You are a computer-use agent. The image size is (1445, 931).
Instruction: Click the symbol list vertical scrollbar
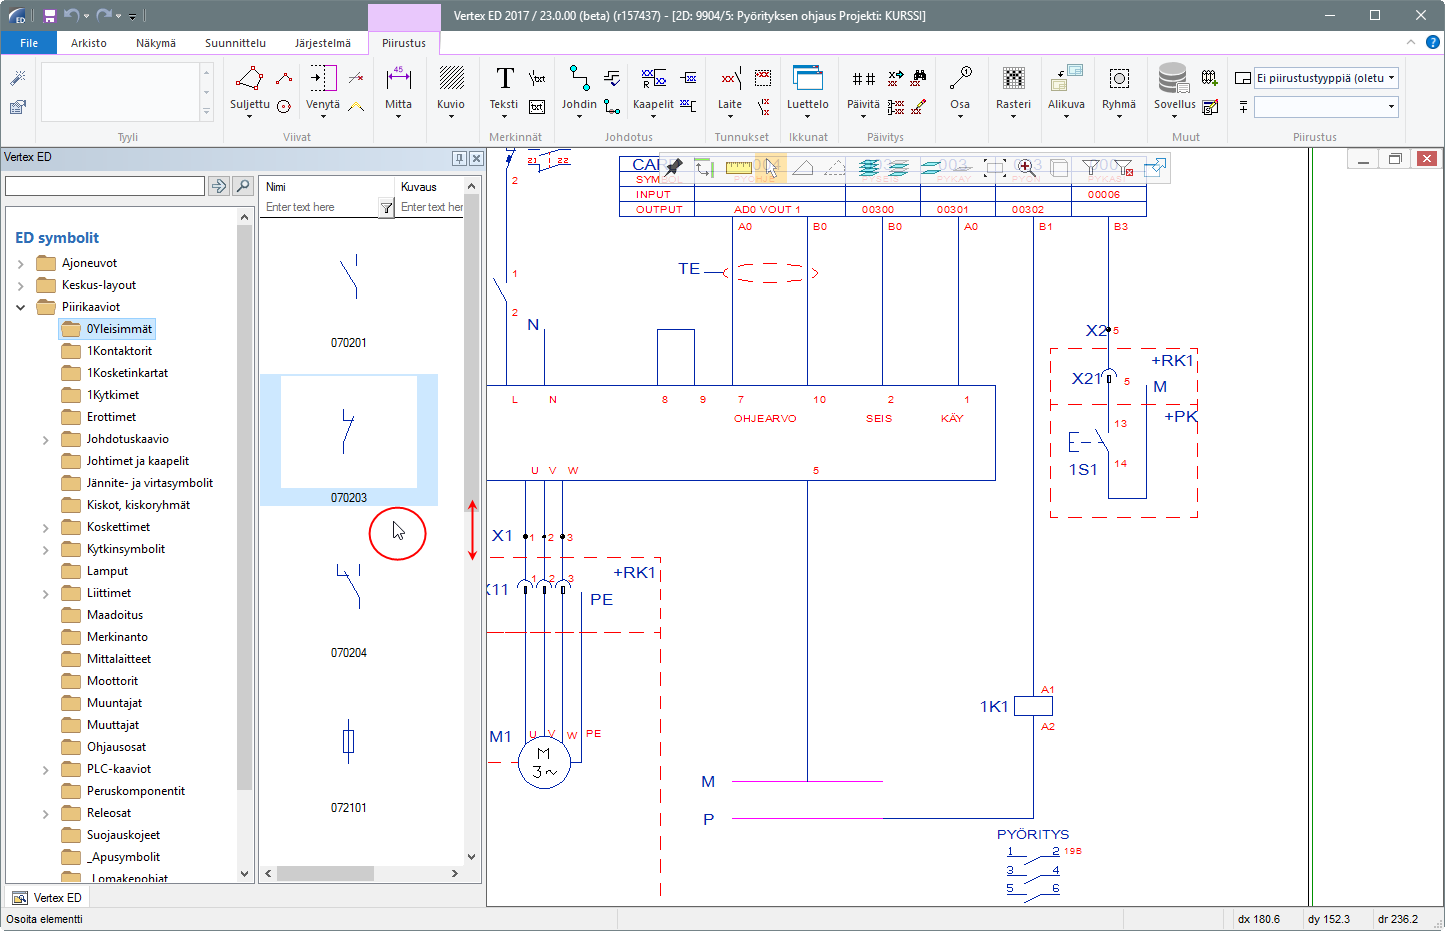coord(471,350)
